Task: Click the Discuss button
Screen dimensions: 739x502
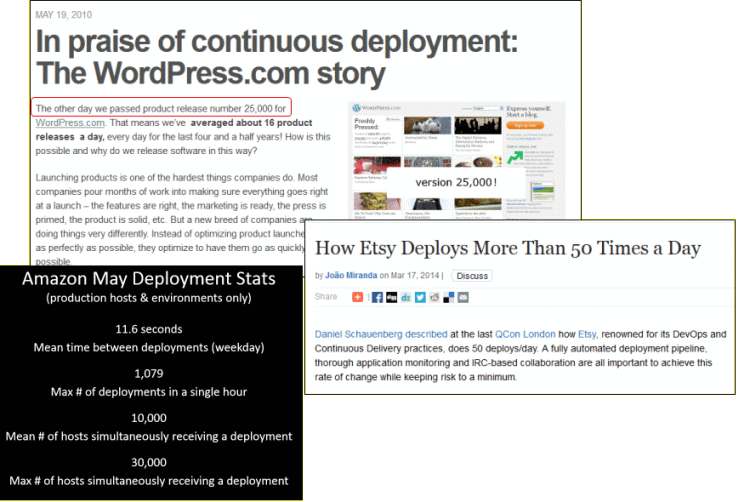Action: point(471,275)
